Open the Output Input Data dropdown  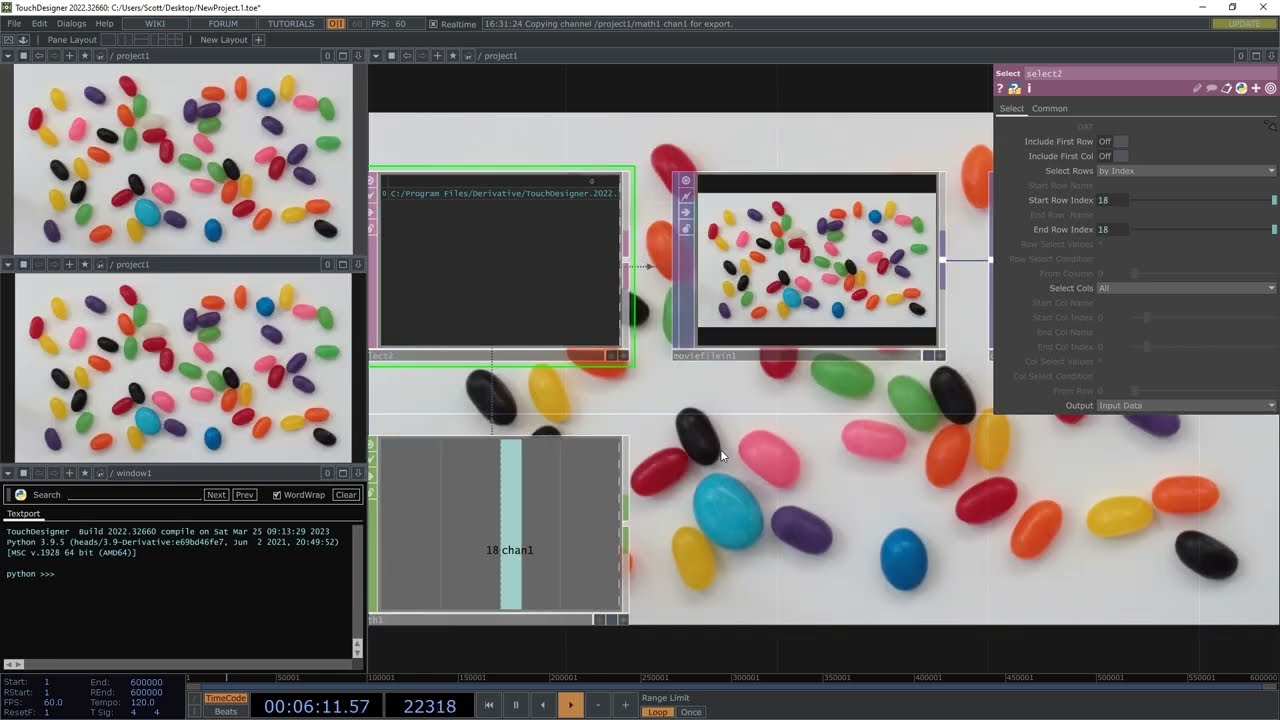(1187, 406)
